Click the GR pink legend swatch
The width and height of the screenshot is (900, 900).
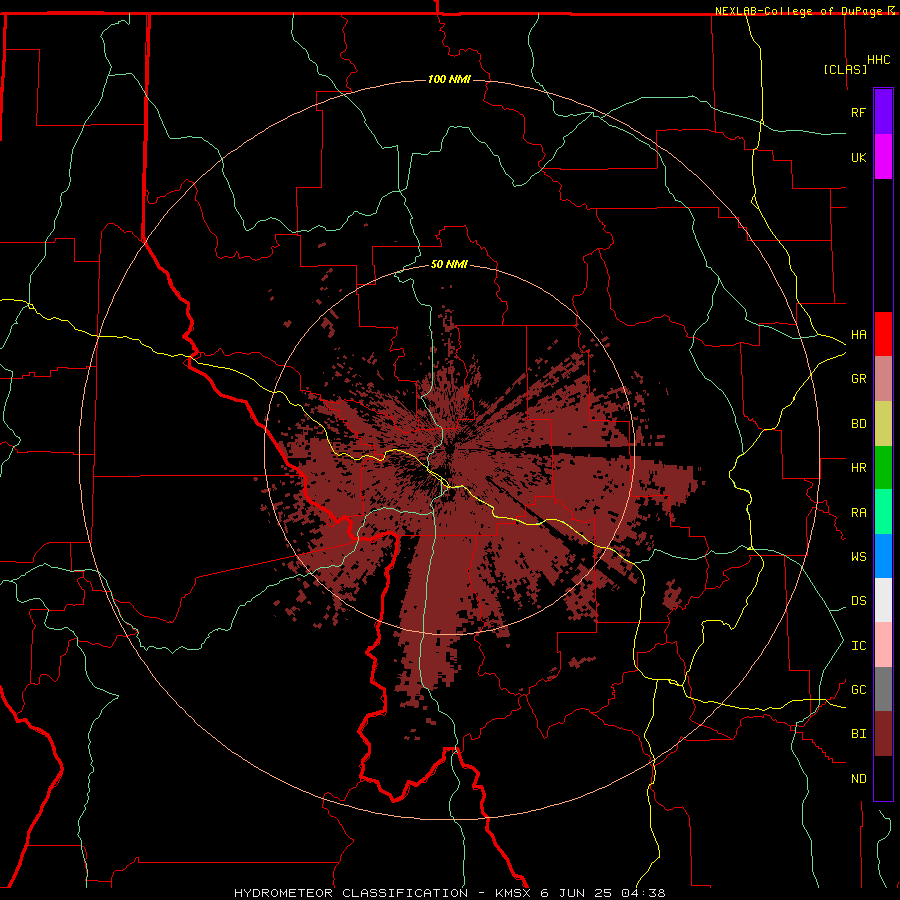tap(883, 379)
